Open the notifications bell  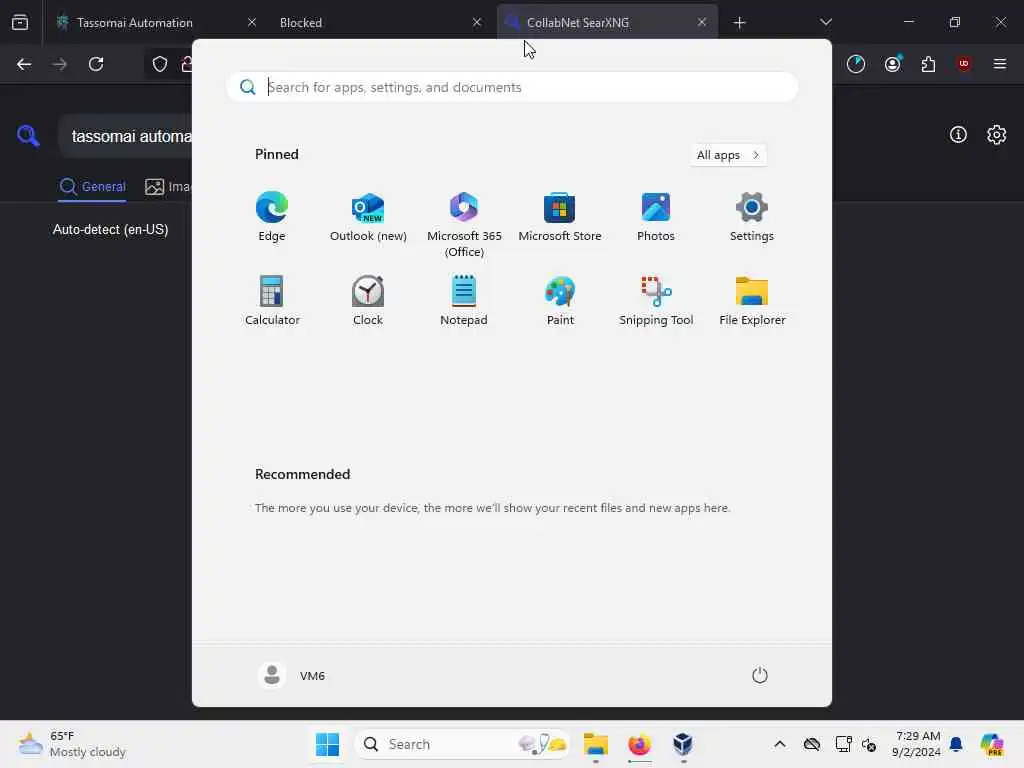click(x=956, y=744)
